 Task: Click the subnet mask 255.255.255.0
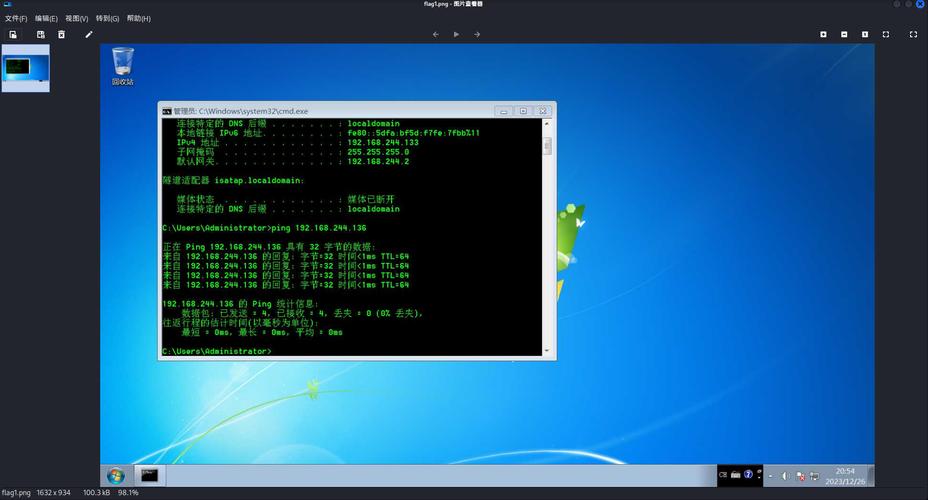click(378, 152)
